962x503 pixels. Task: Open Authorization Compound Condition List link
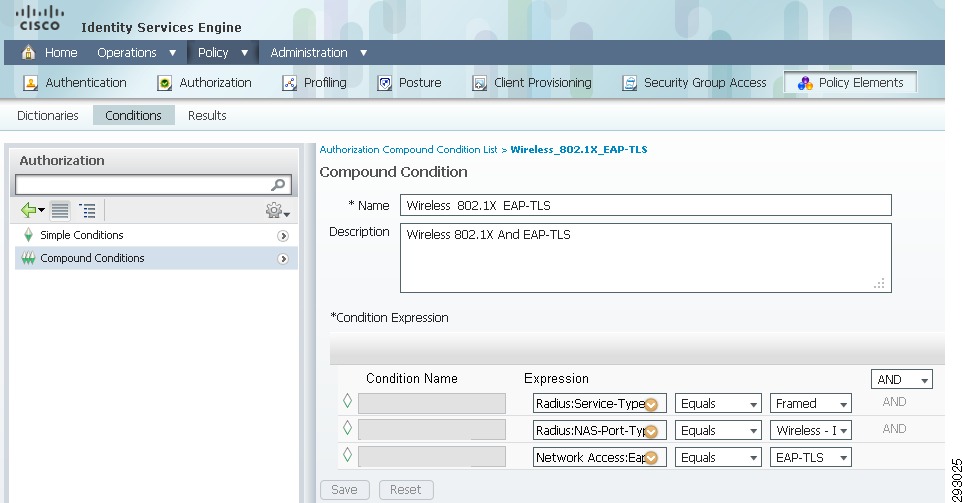click(409, 150)
